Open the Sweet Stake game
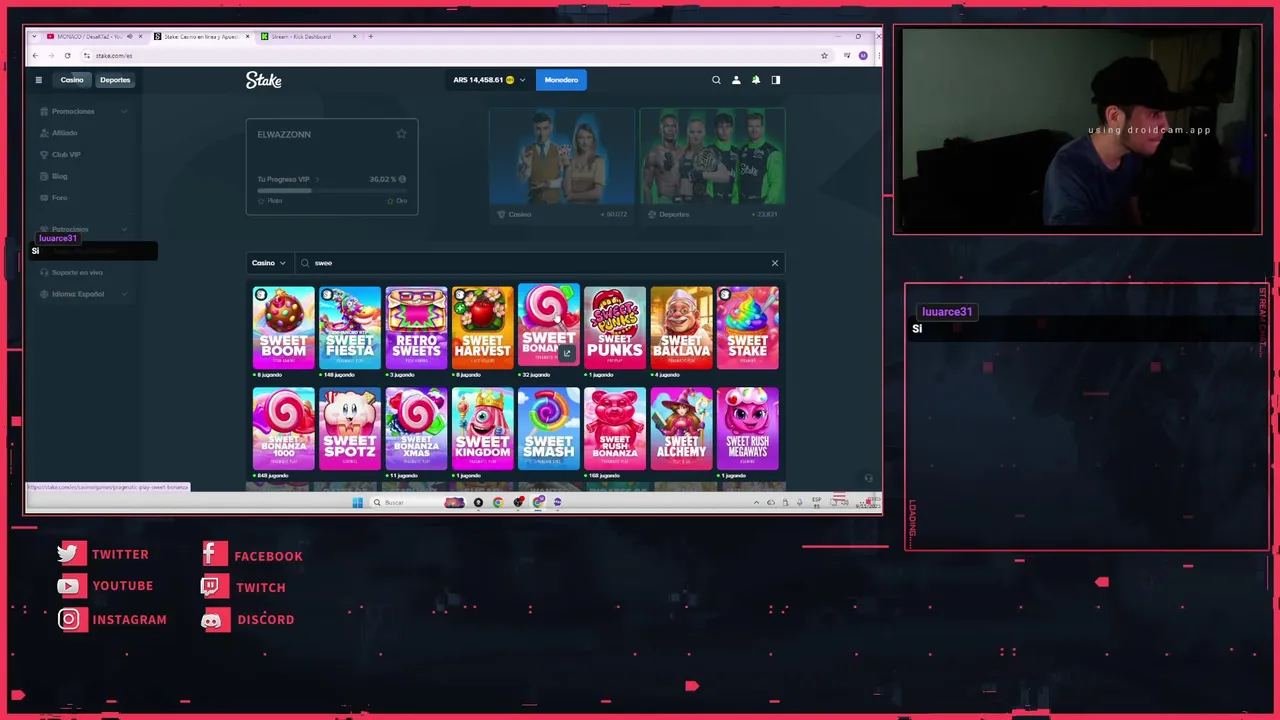Image resolution: width=1280 pixels, height=720 pixels. [x=747, y=327]
